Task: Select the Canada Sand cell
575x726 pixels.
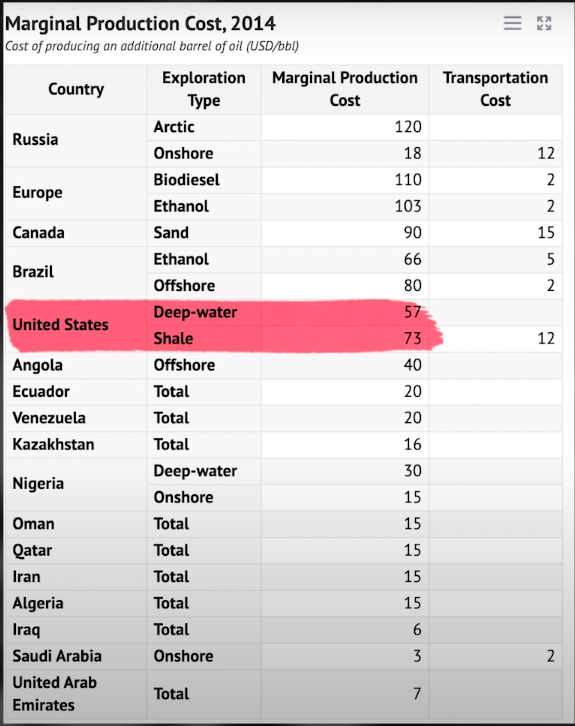Action: pyautogui.click(x=204, y=233)
